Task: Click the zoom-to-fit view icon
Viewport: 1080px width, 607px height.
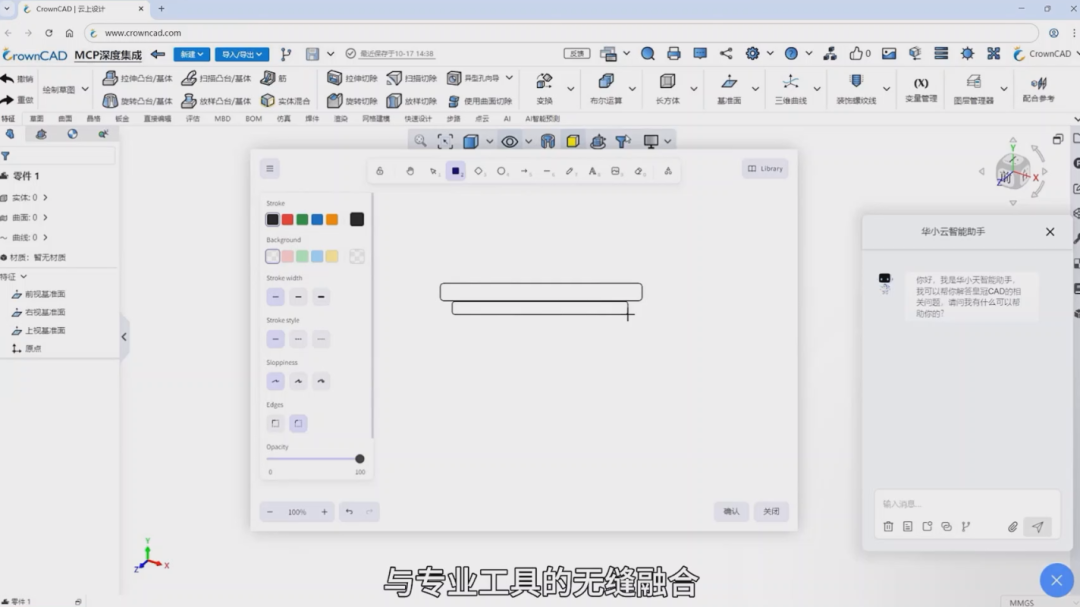Action: (445, 141)
